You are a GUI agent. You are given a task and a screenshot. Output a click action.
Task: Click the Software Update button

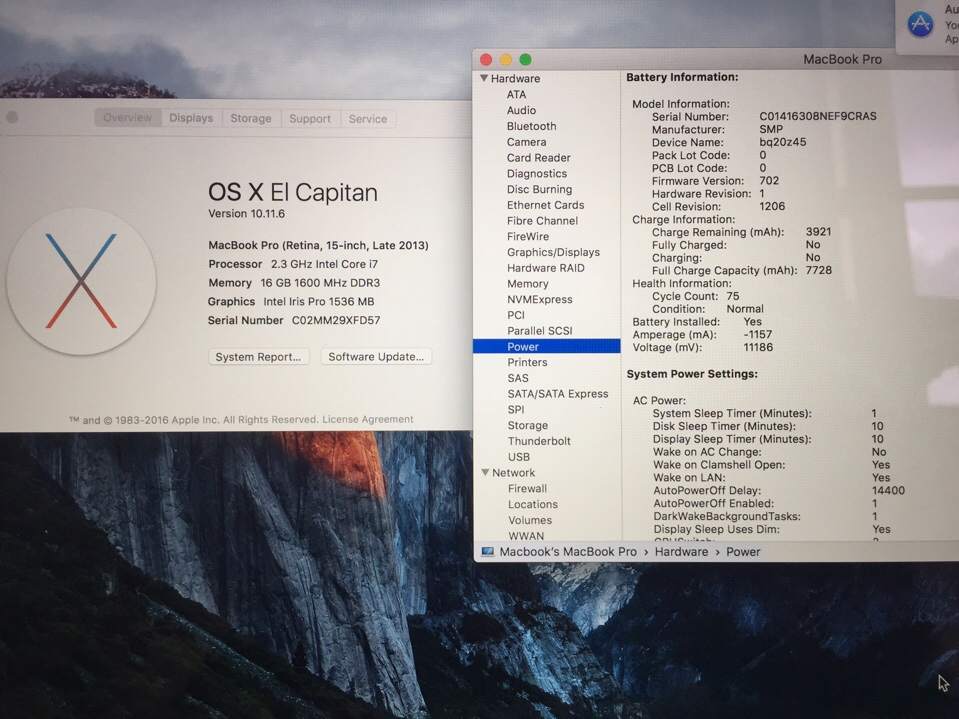tap(376, 357)
